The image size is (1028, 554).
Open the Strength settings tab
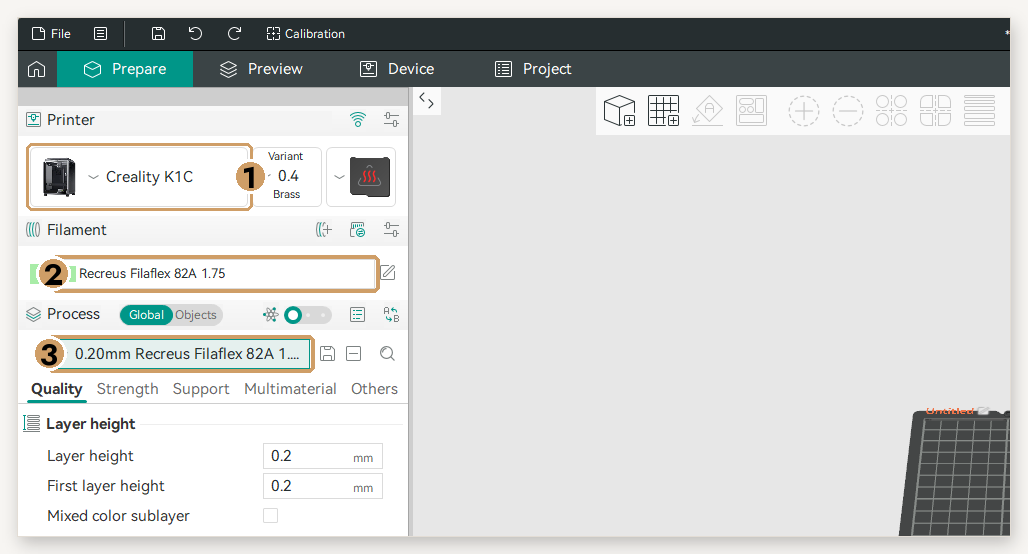[x=127, y=389]
